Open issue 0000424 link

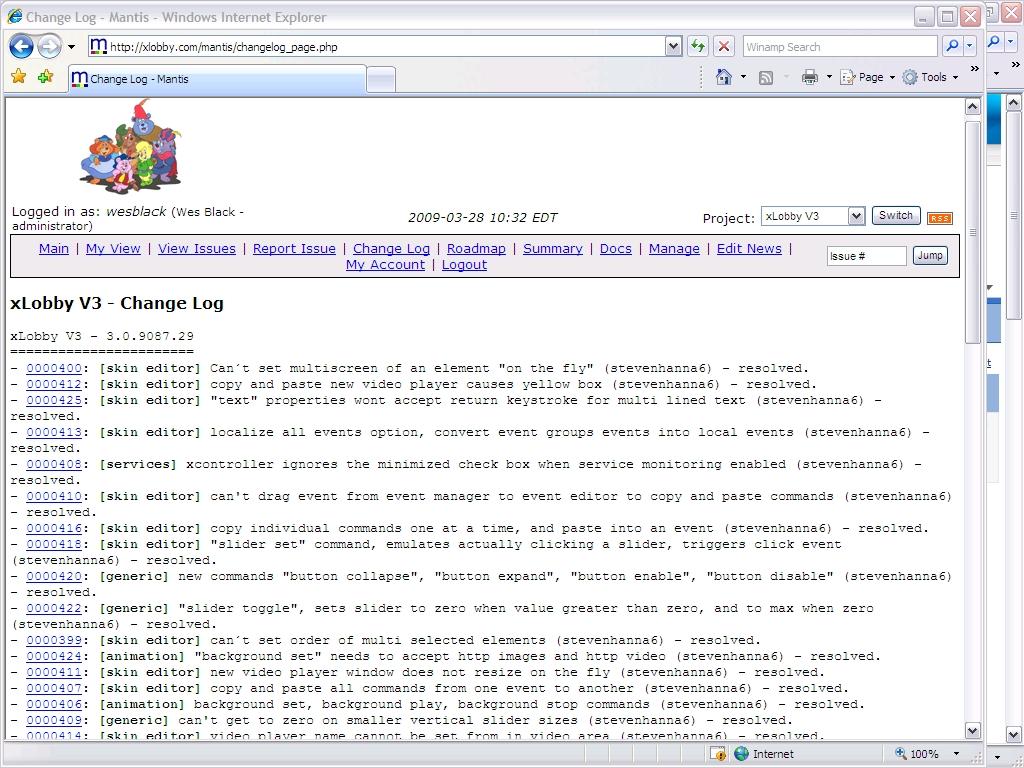click(54, 656)
